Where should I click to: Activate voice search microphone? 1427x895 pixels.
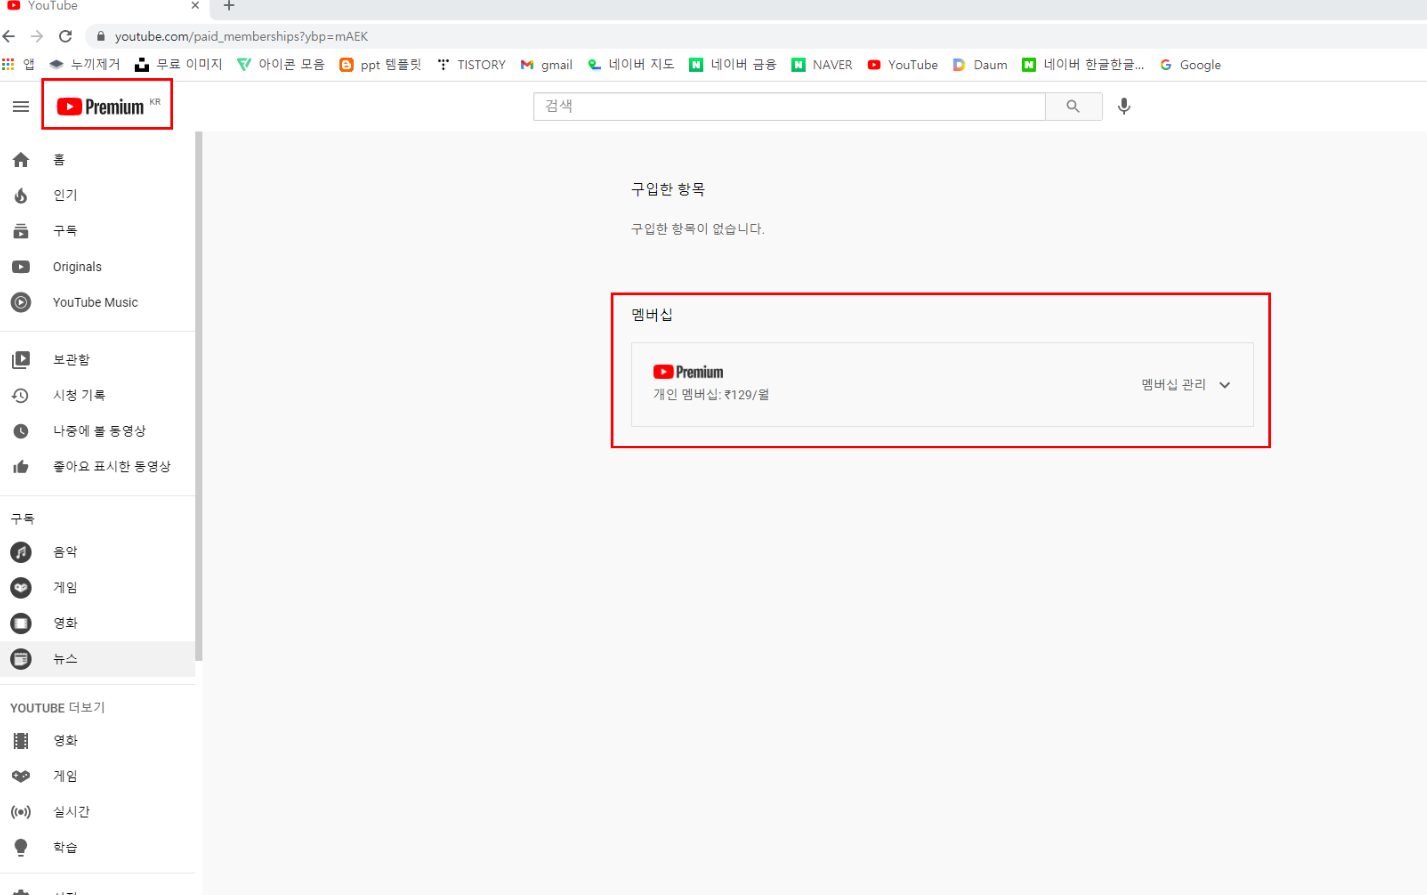[1124, 106]
